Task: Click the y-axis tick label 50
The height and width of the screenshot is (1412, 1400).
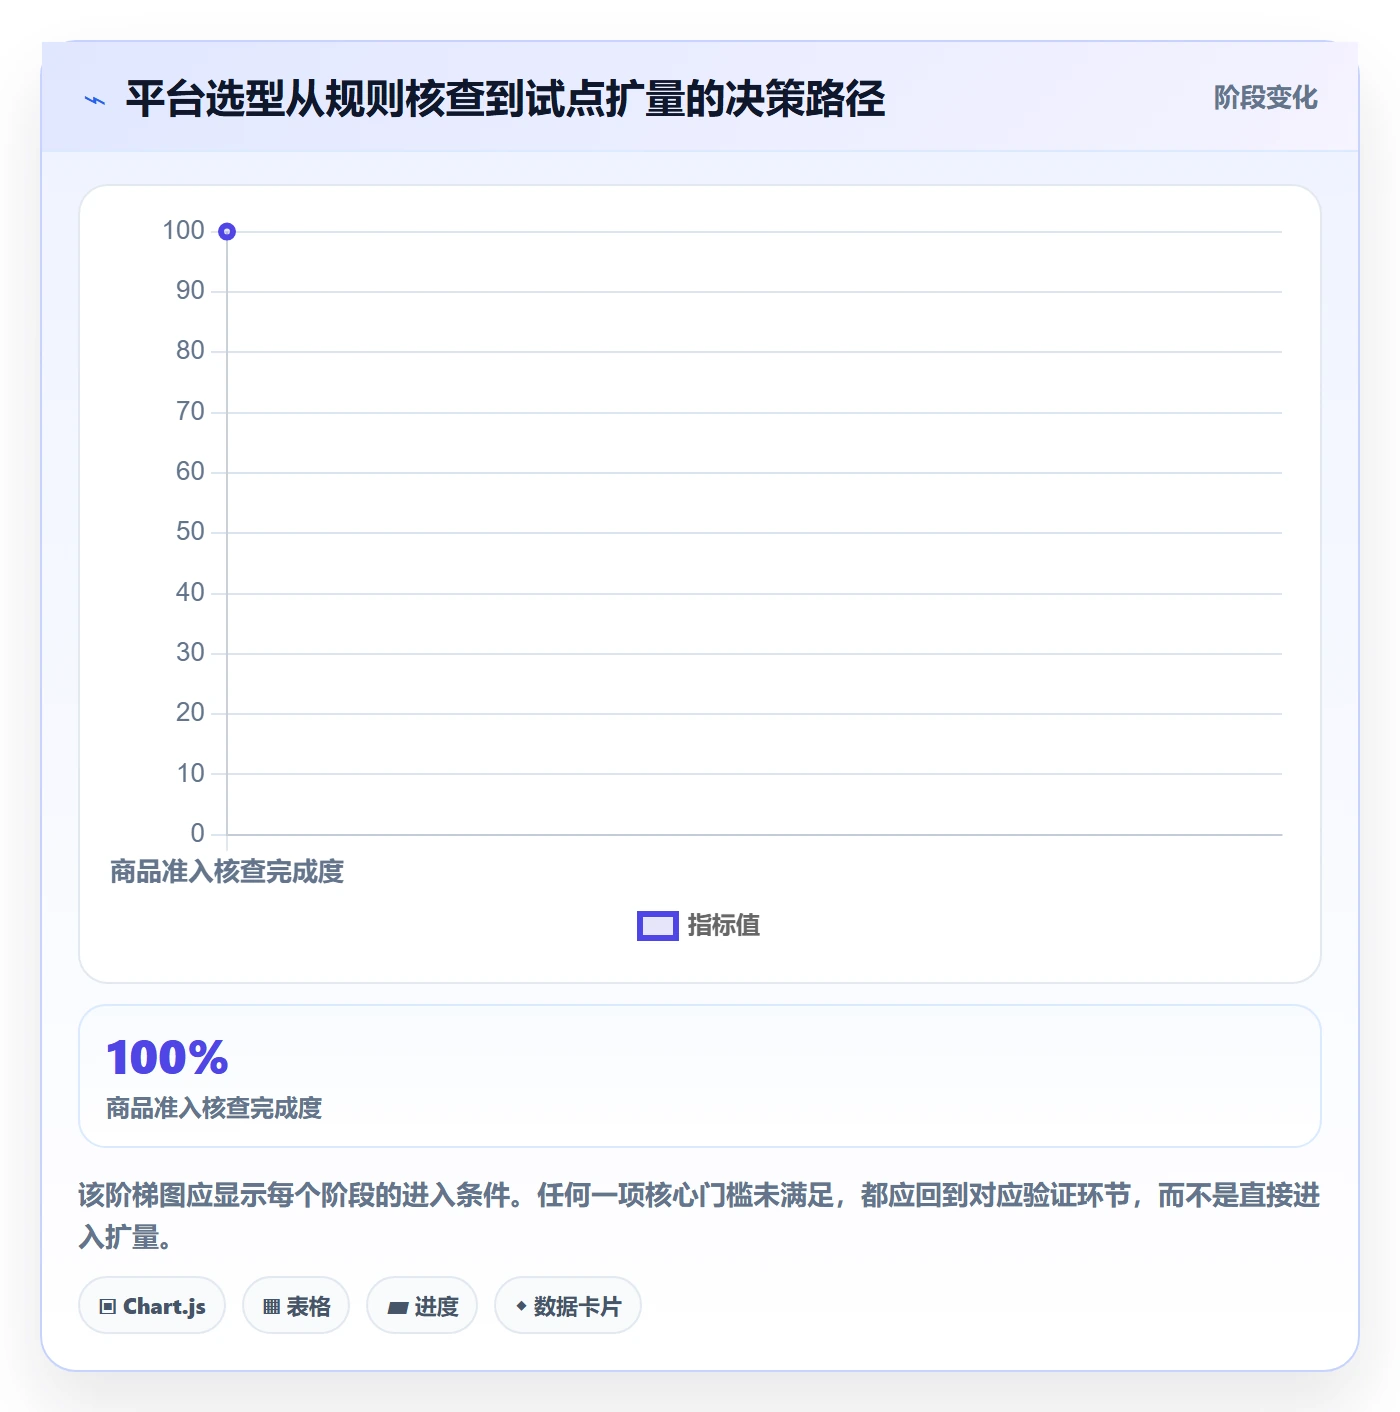Action: point(190,532)
